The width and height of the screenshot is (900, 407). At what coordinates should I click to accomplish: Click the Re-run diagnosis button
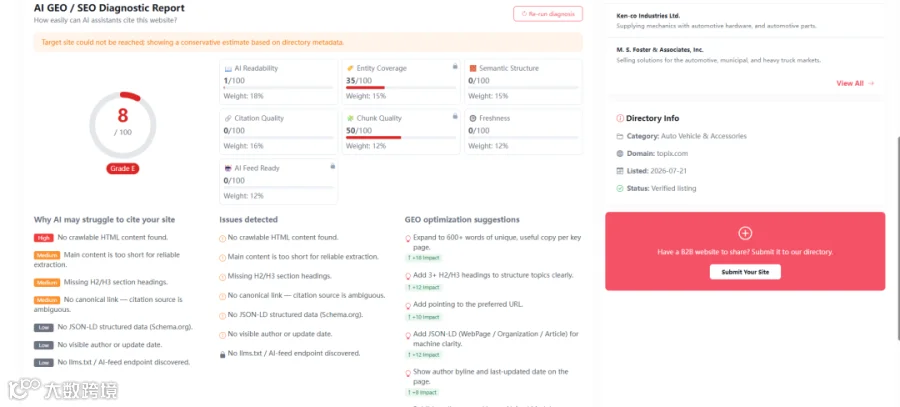click(x=548, y=14)
